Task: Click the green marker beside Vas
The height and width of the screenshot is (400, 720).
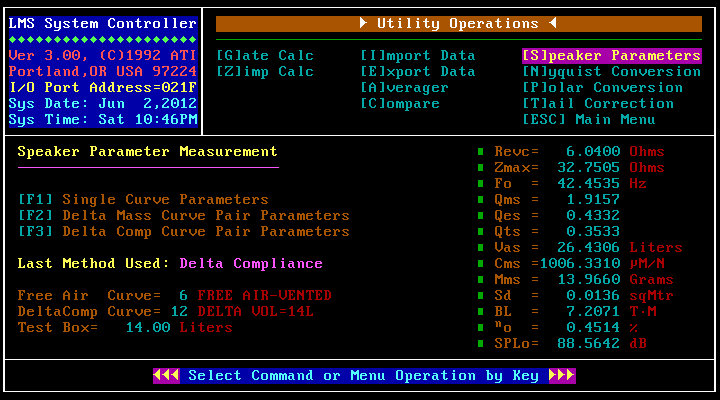Action: coord(480,248)
